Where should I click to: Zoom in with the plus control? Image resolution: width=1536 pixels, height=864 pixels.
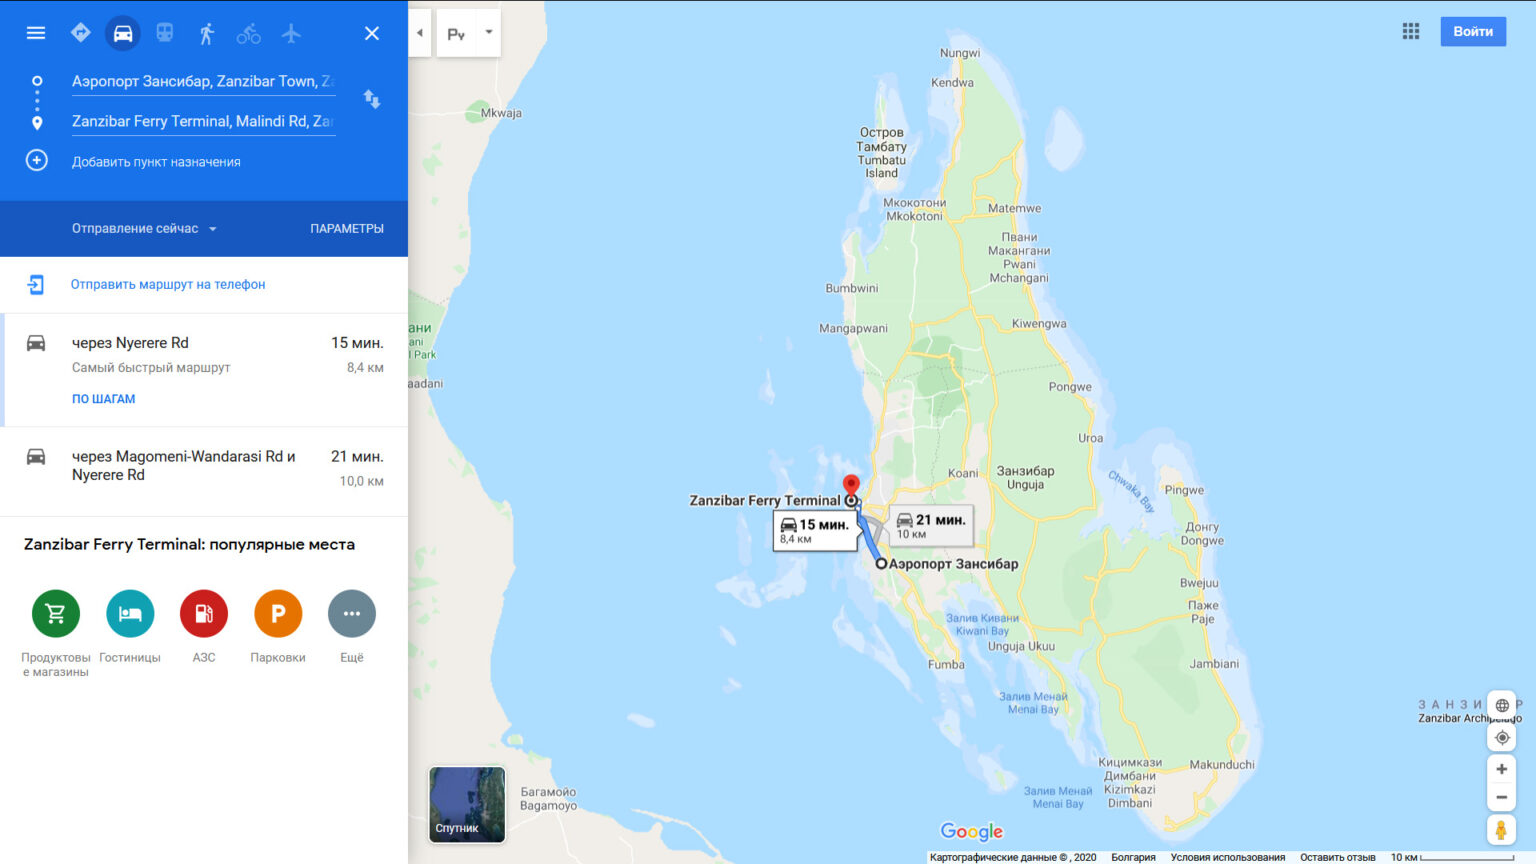[x=1501, y=769]
